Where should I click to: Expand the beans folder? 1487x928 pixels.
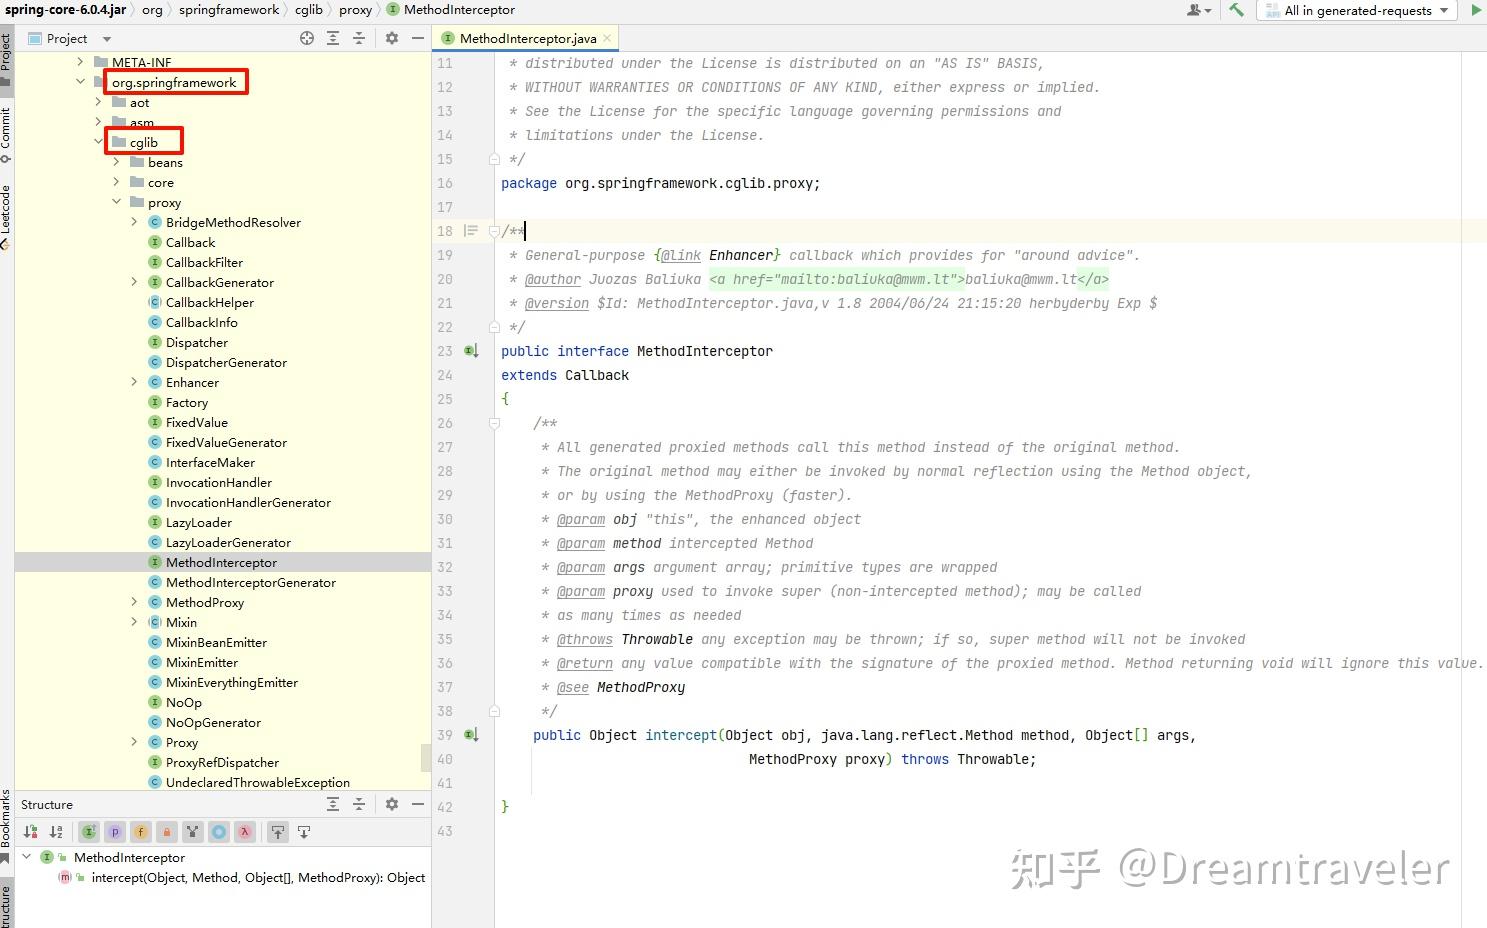pos(118,162)
